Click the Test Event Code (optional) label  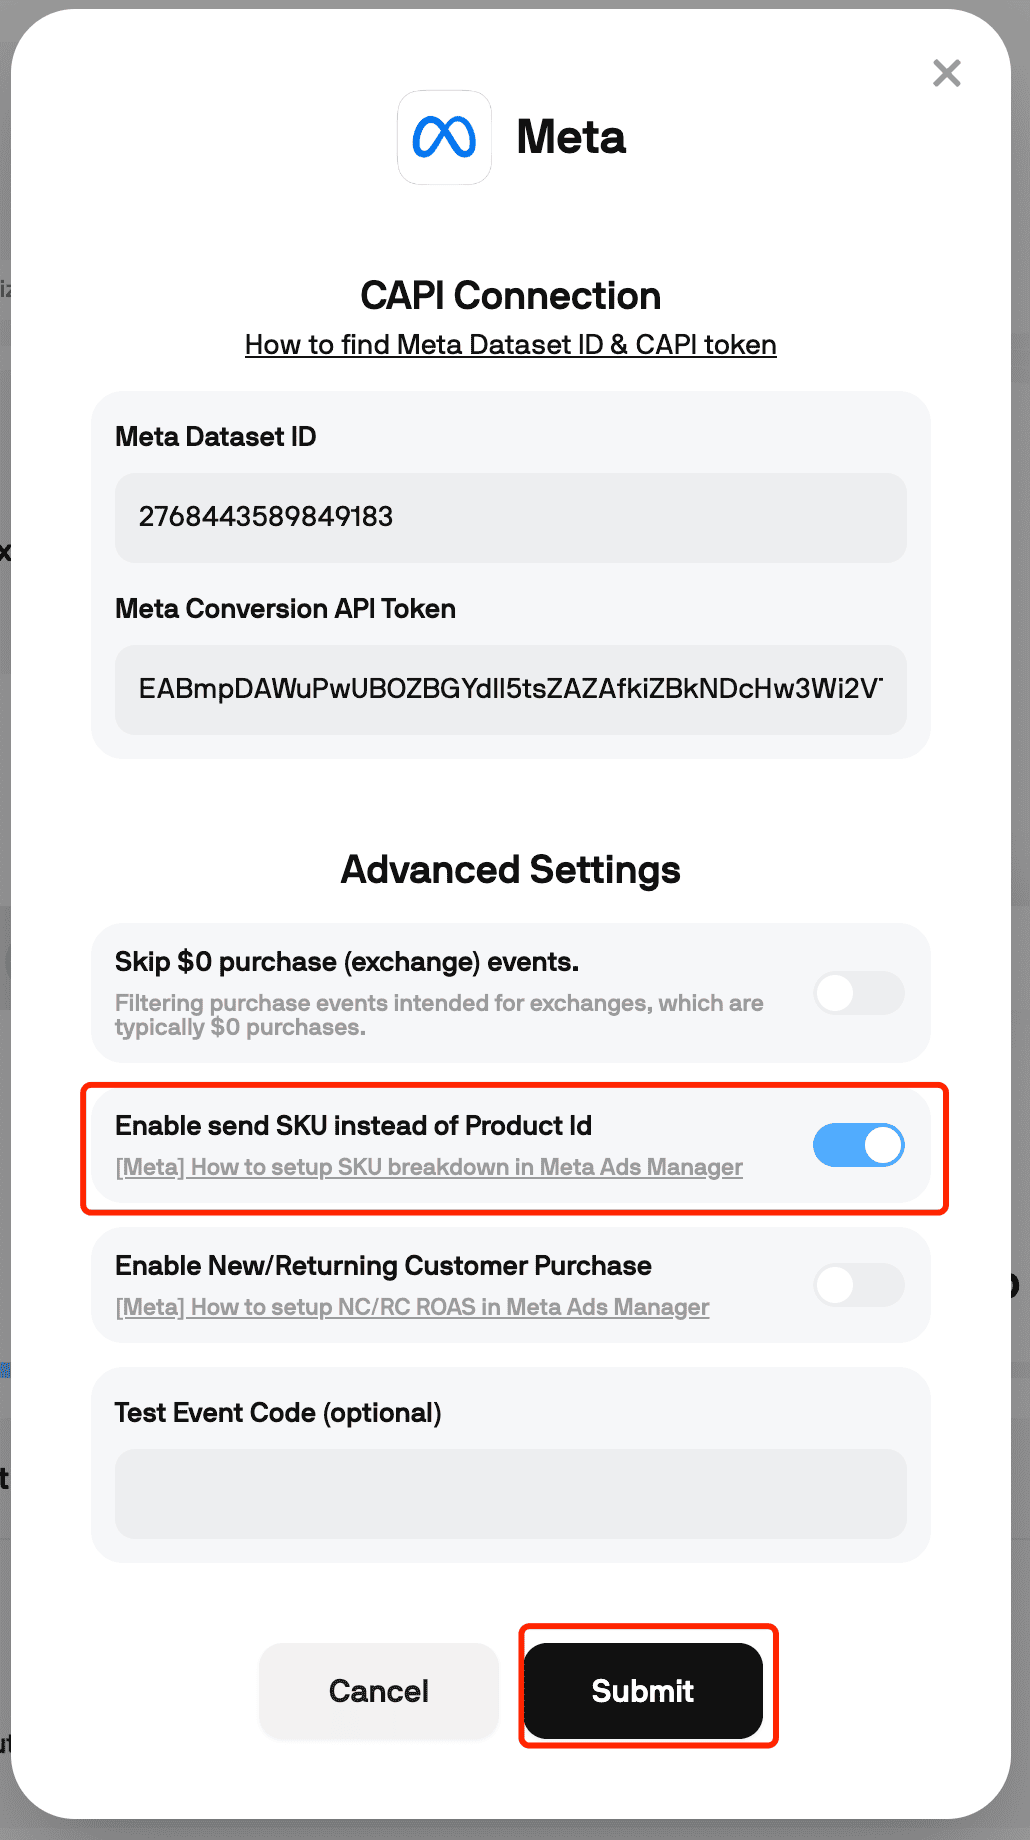278,1413
